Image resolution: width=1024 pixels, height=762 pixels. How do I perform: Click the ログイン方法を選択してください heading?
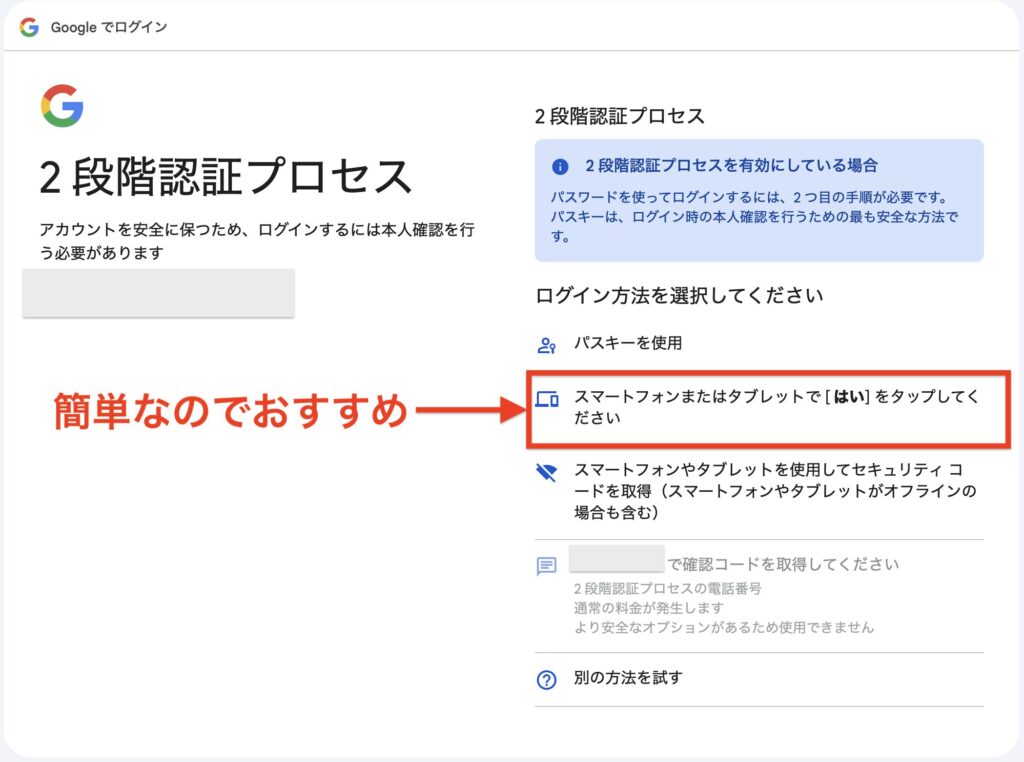click(679, 296)
